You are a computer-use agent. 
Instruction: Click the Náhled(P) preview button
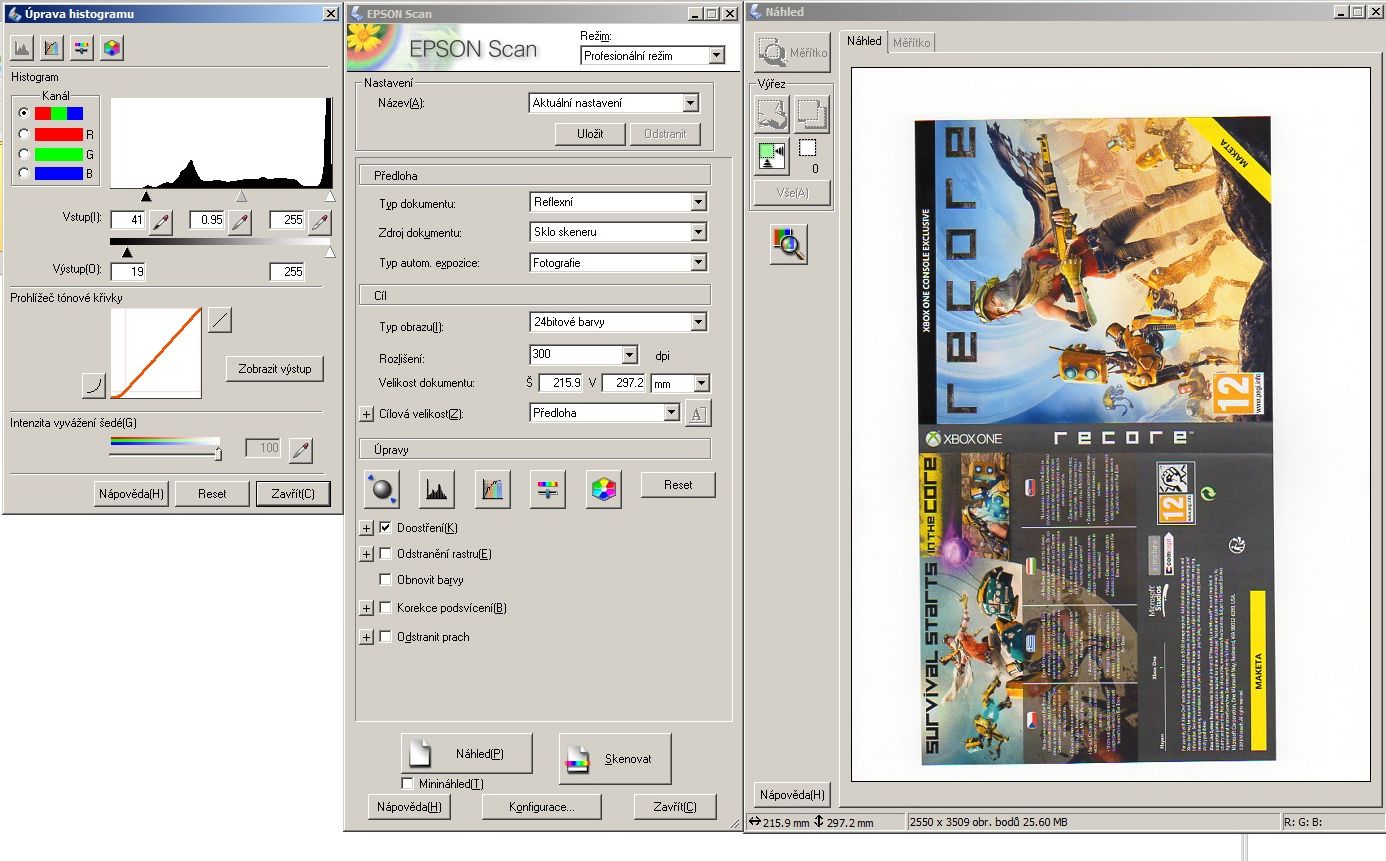[x=466, y=753]
